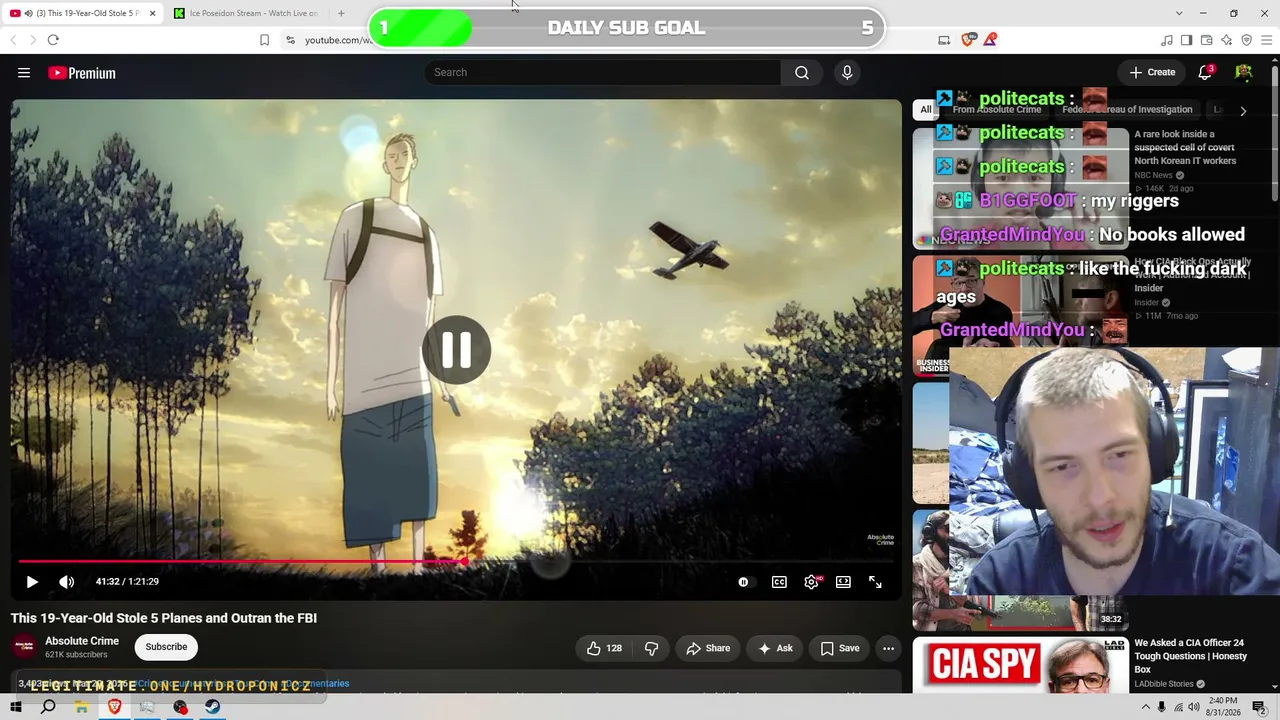Enter fullscreen video mode
1280x720 pixels.
(x=875, y=582)
